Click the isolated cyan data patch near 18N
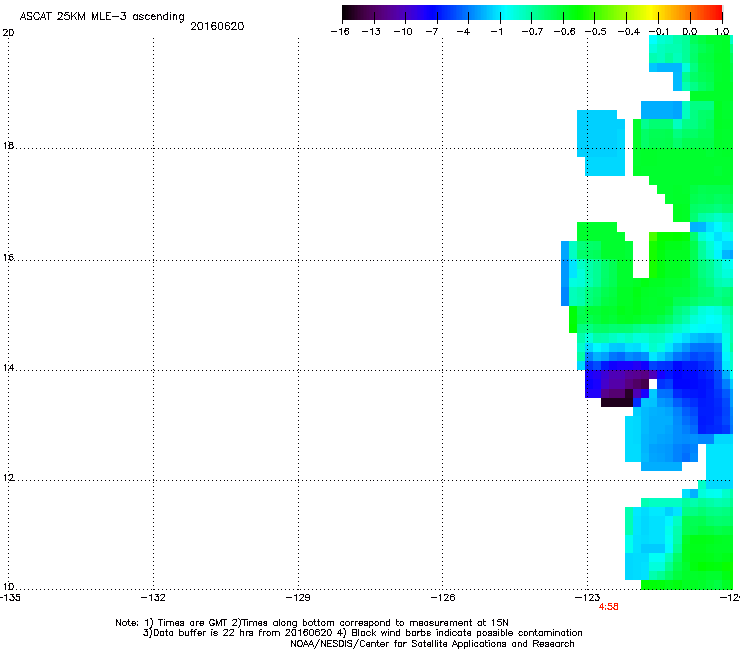The image size is (740, 650). pos(601,143)
